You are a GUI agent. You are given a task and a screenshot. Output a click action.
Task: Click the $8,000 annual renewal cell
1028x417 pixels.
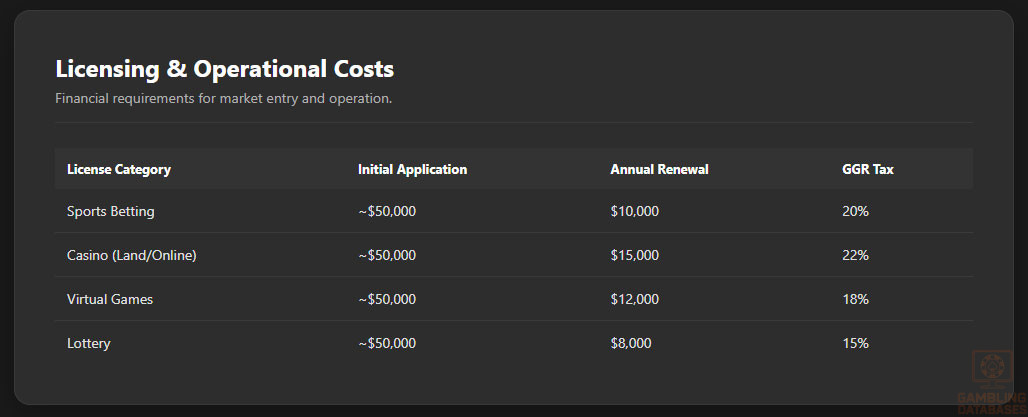(x=630, y=343)
